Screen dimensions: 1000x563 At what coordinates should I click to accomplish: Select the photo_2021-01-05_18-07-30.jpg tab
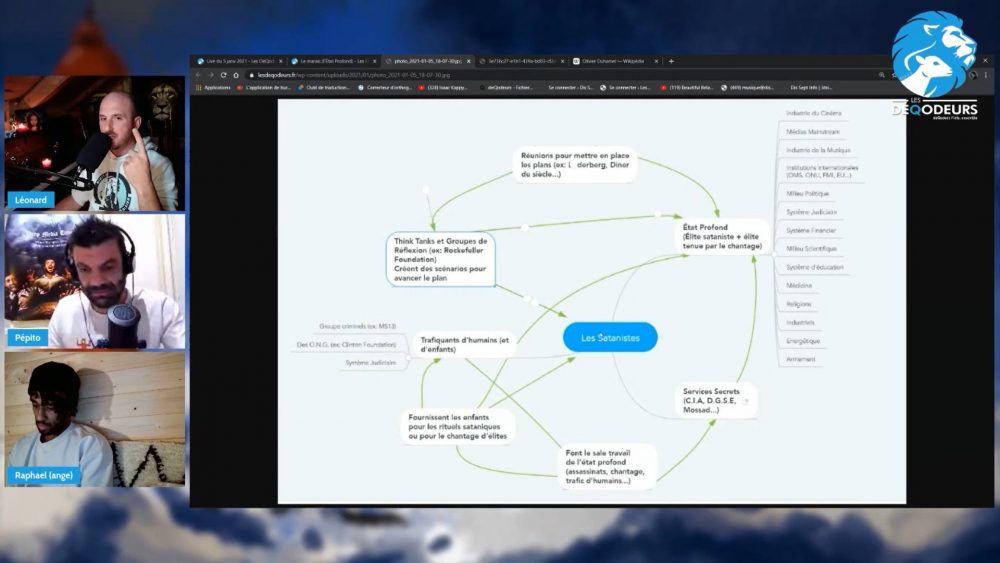point(427,61)
